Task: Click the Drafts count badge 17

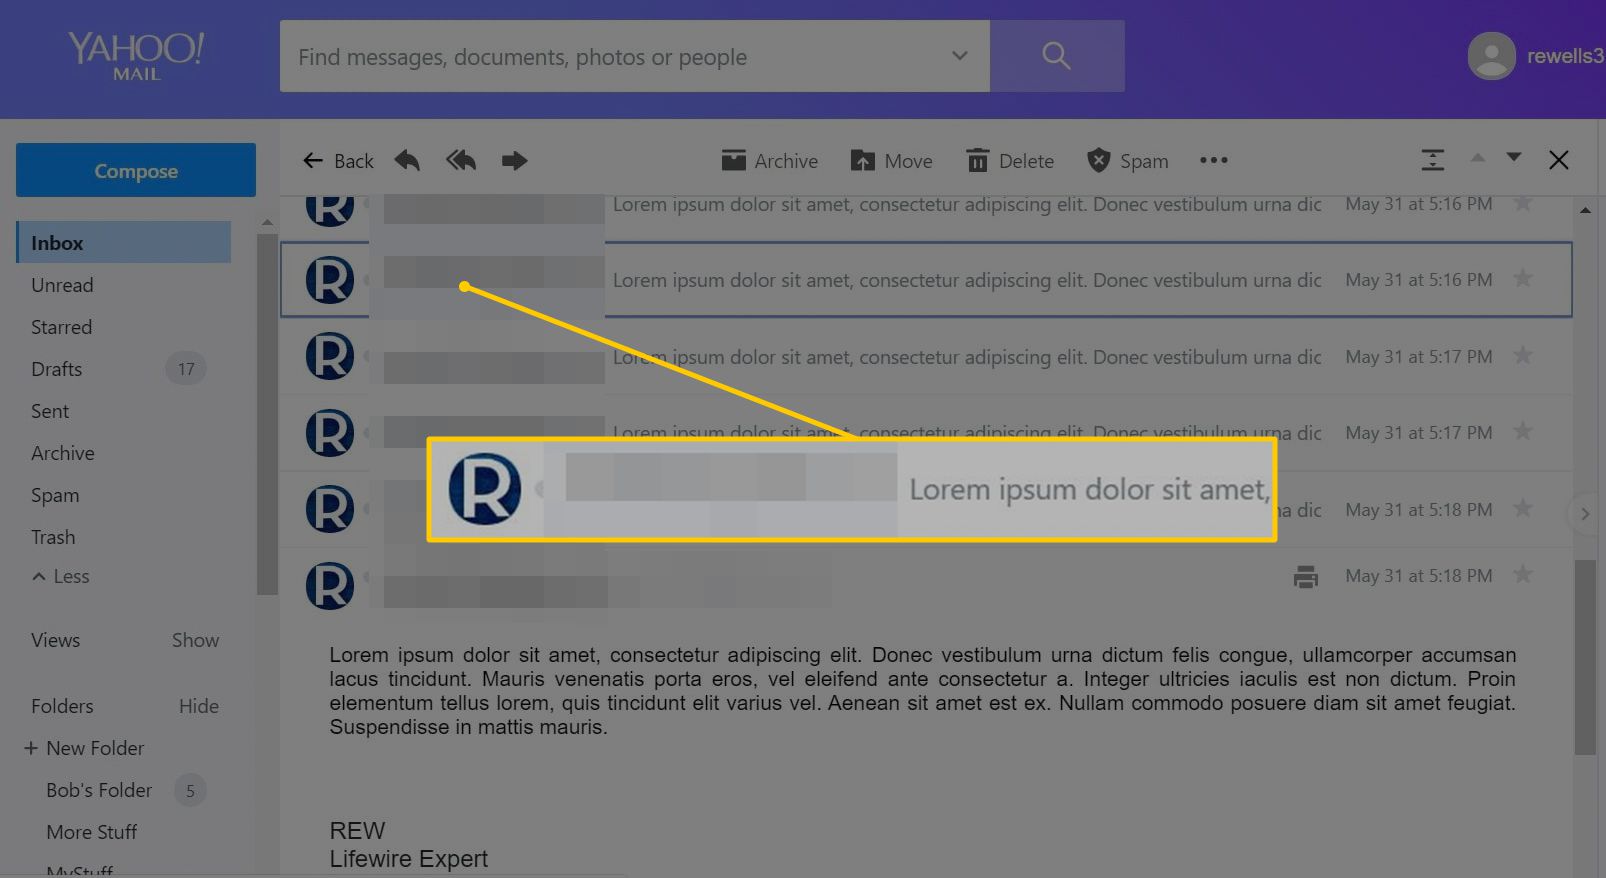Action: (x=186, y=369)
